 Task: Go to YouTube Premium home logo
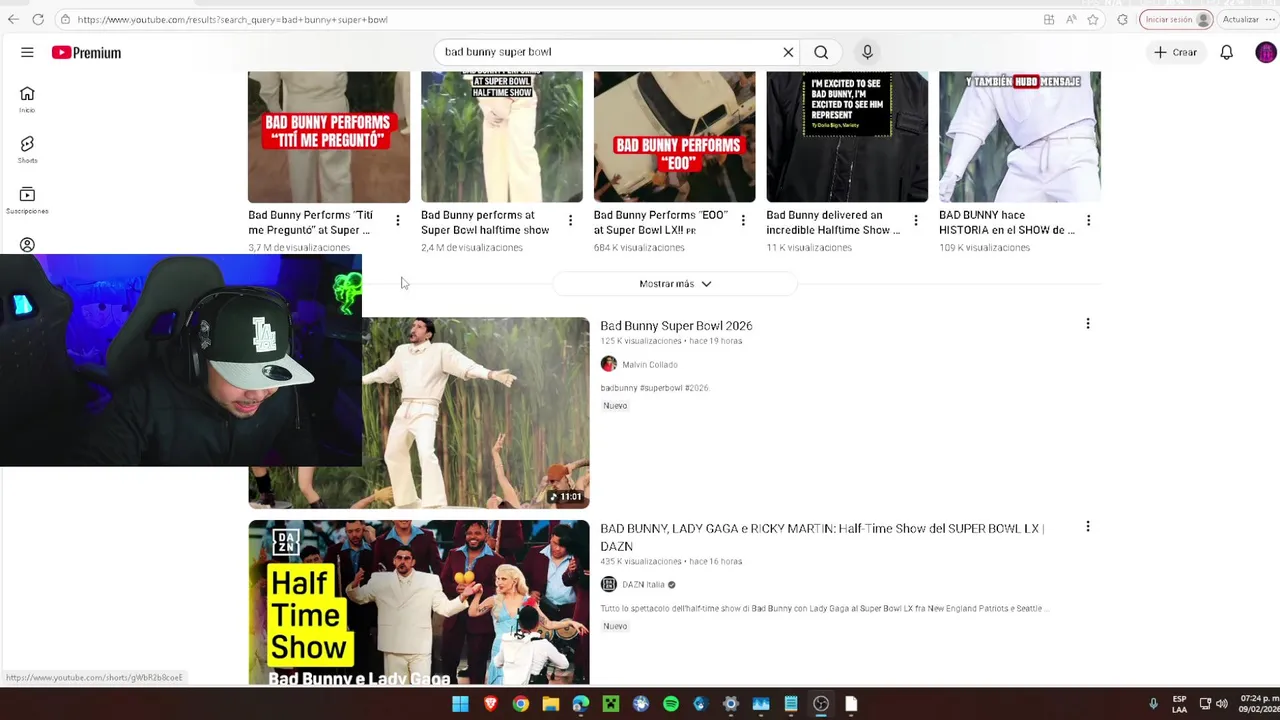(87, 52)
